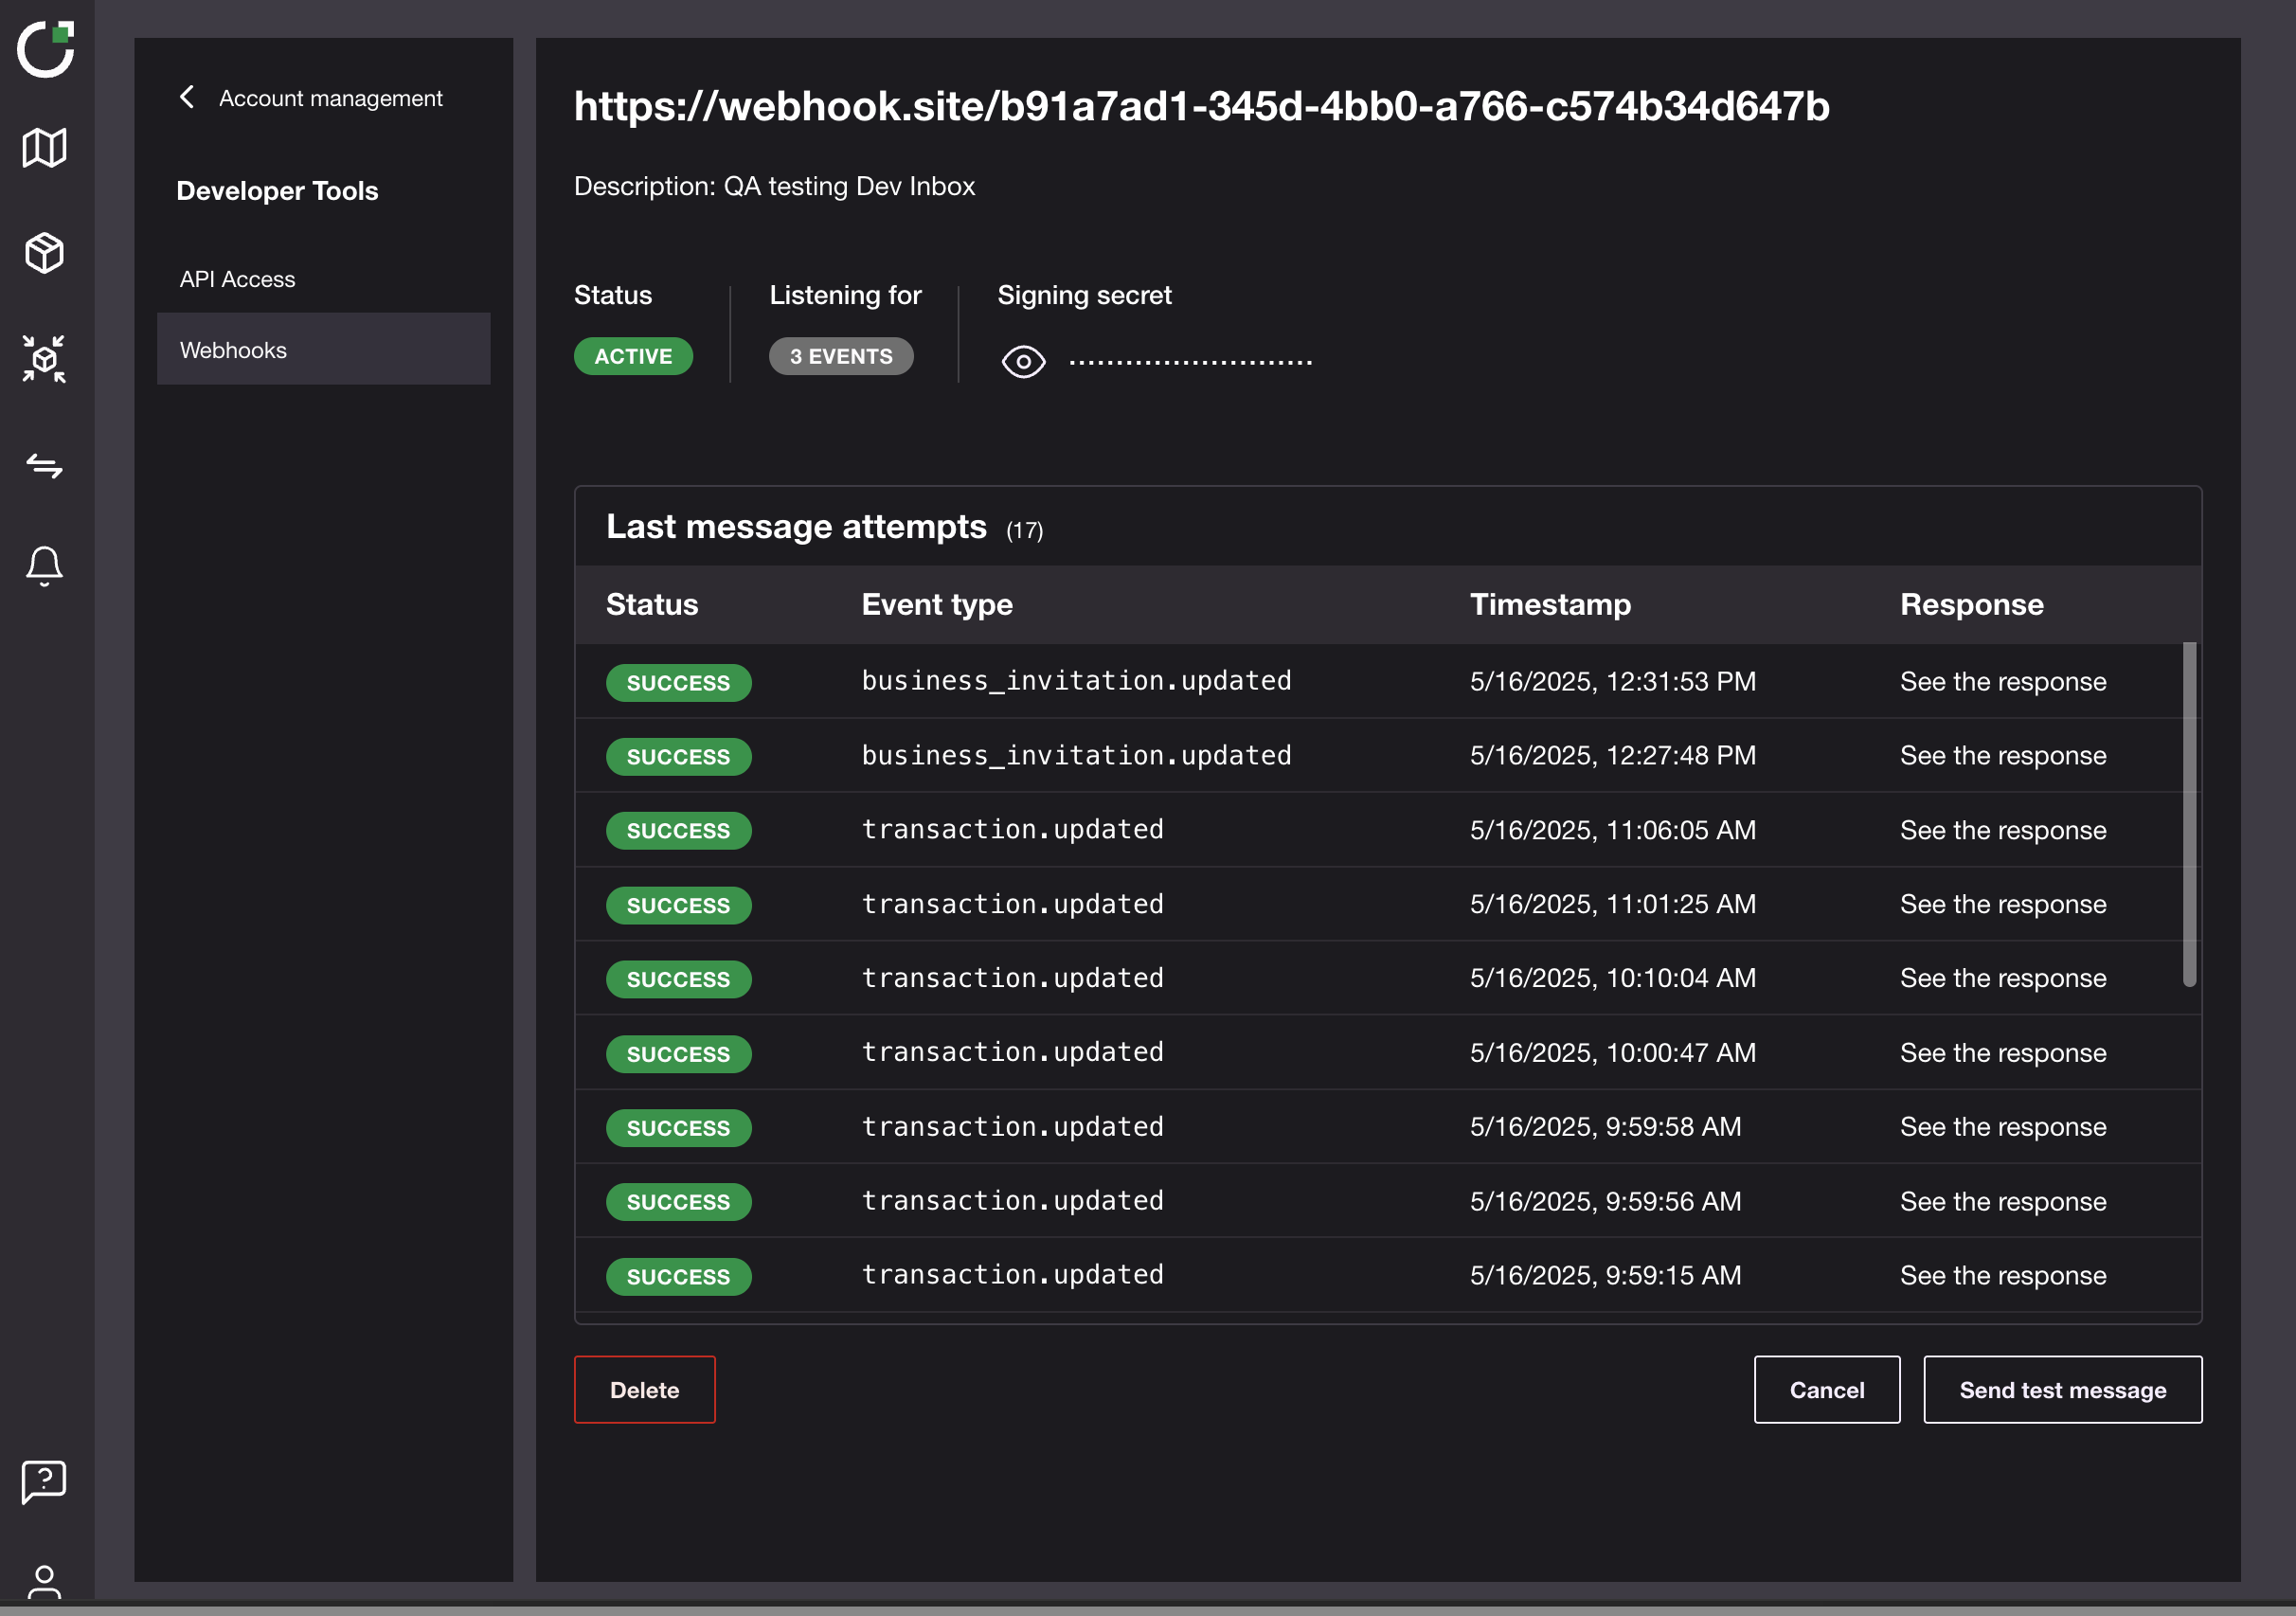Click the ACTIVE status badge
Viewport: 2296px width, 1616px height.
[x=633, y=356]
